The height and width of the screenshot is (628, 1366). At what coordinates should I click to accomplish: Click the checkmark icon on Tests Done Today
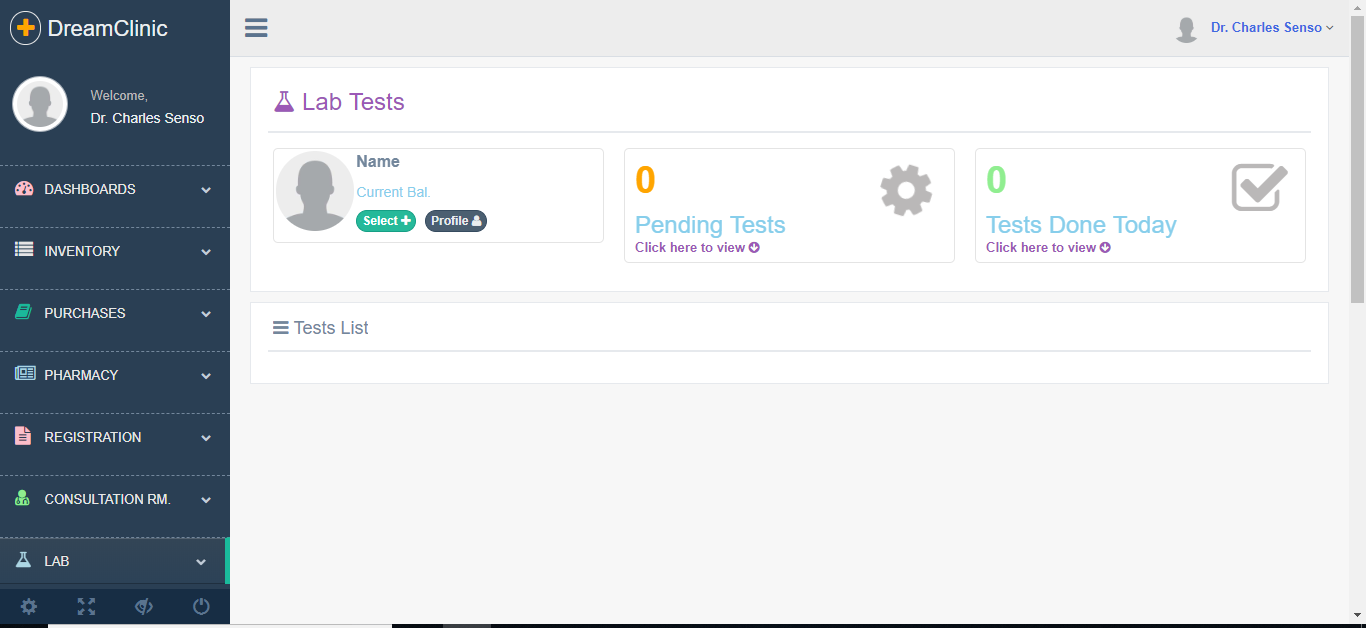(x=1259, y=188)
